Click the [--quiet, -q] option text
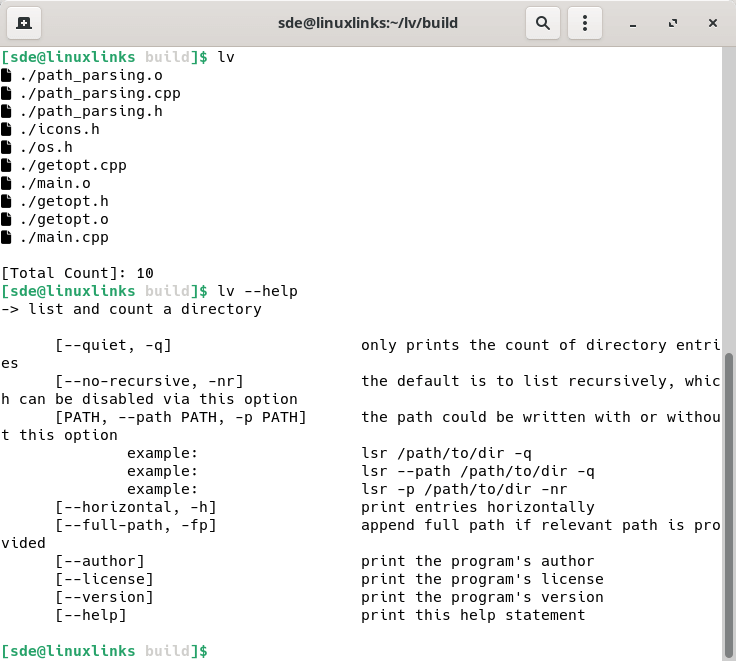Screen dimensions: 736x661 [113, 345]
